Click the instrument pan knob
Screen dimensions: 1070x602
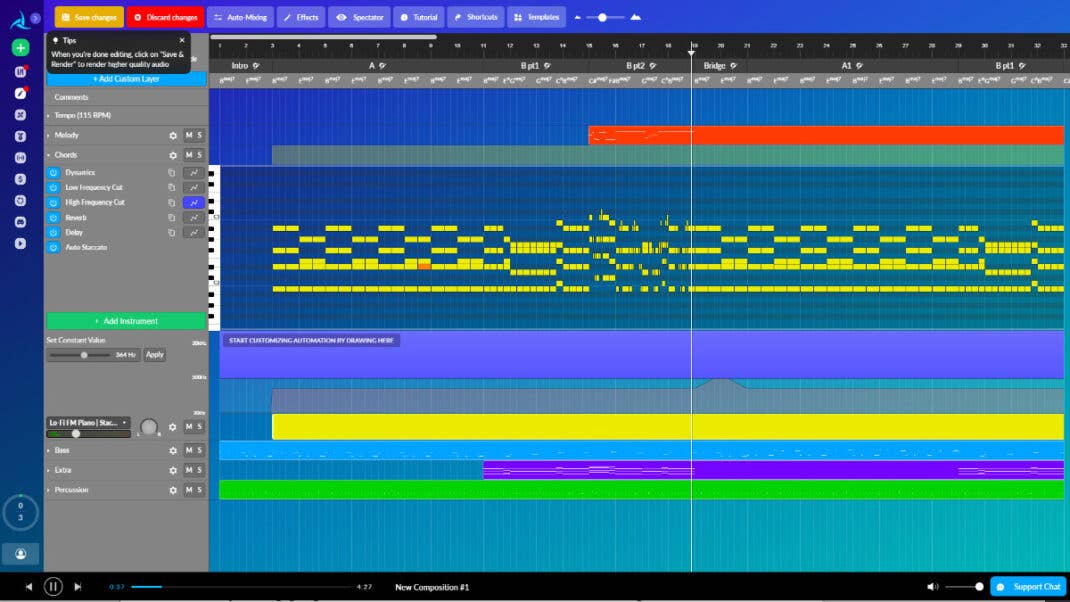(149, 427)
